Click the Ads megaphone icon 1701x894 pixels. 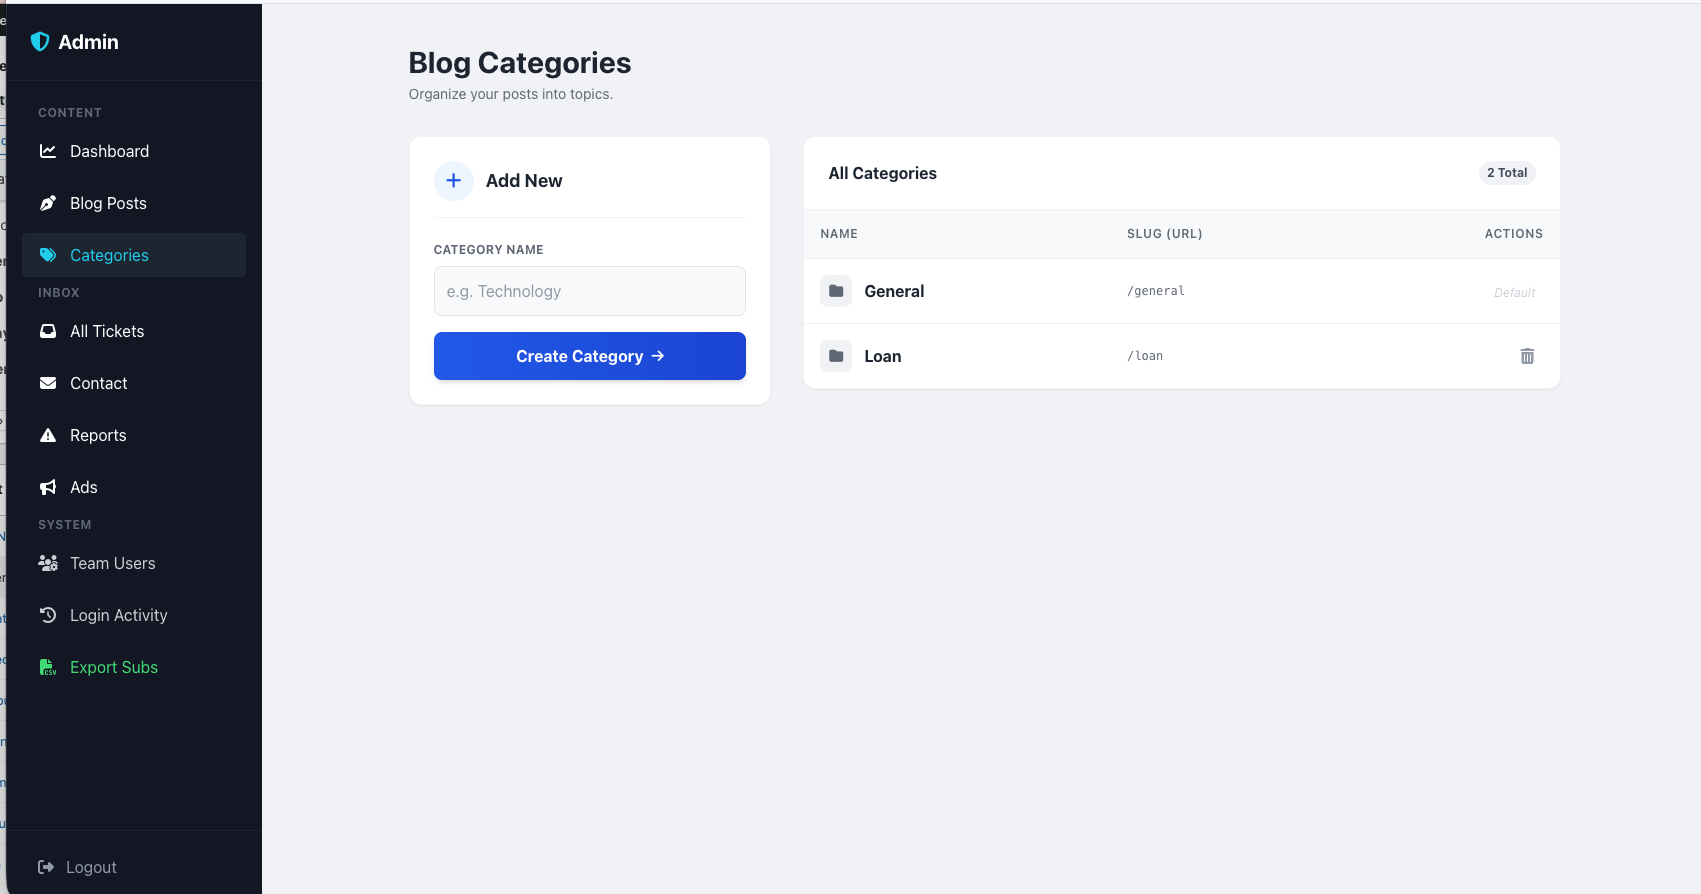pos(48,487)
